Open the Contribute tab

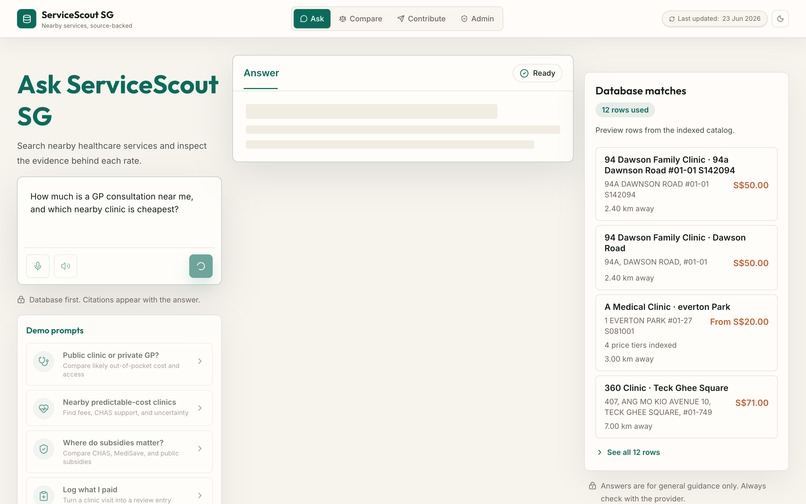pyautogui.click(x=422, y=19)
